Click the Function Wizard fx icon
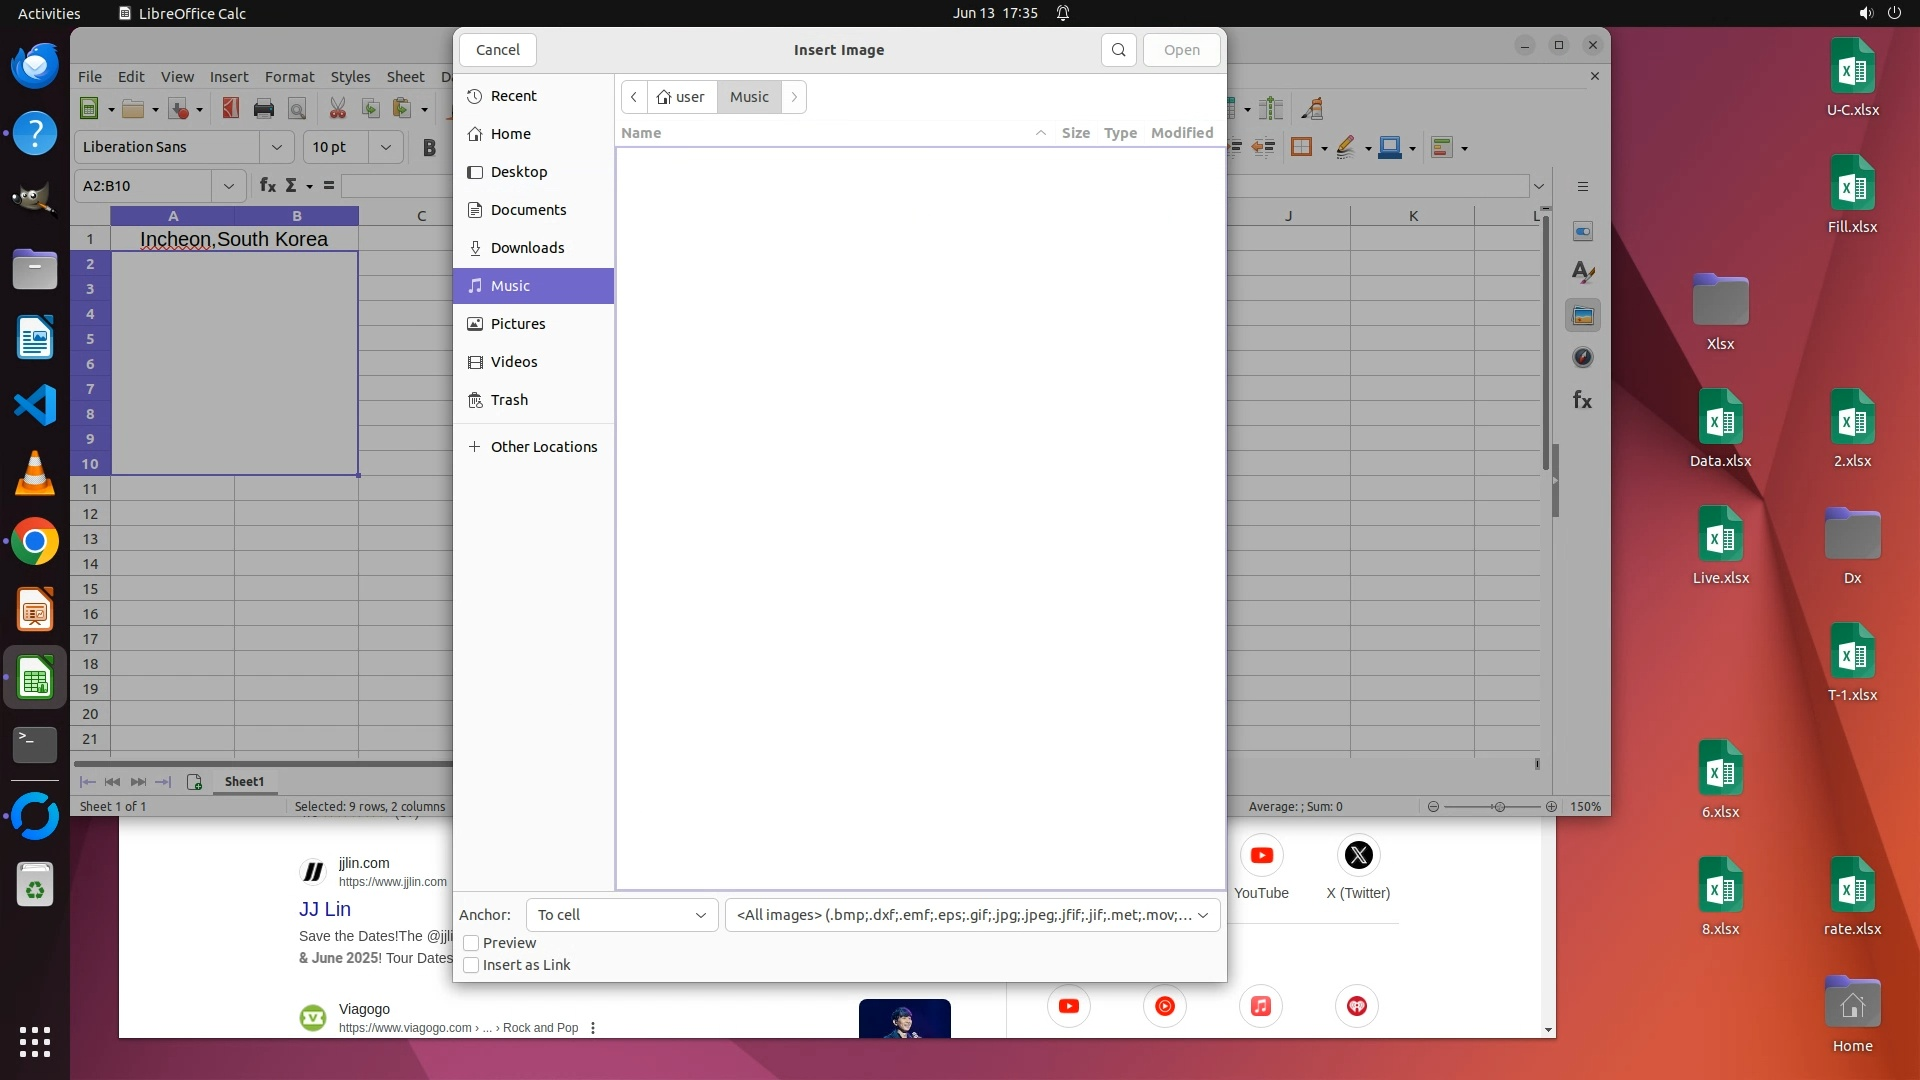 point(267,186)
